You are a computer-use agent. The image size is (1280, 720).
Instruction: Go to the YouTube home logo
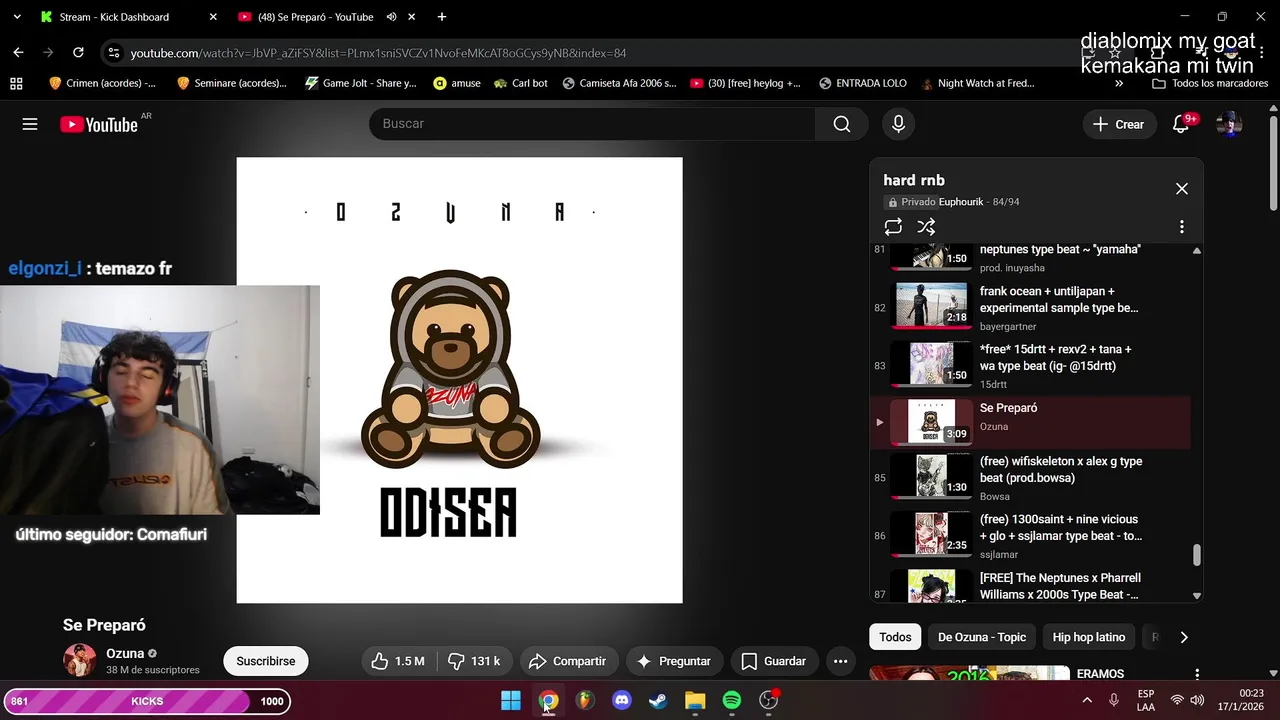98,124
